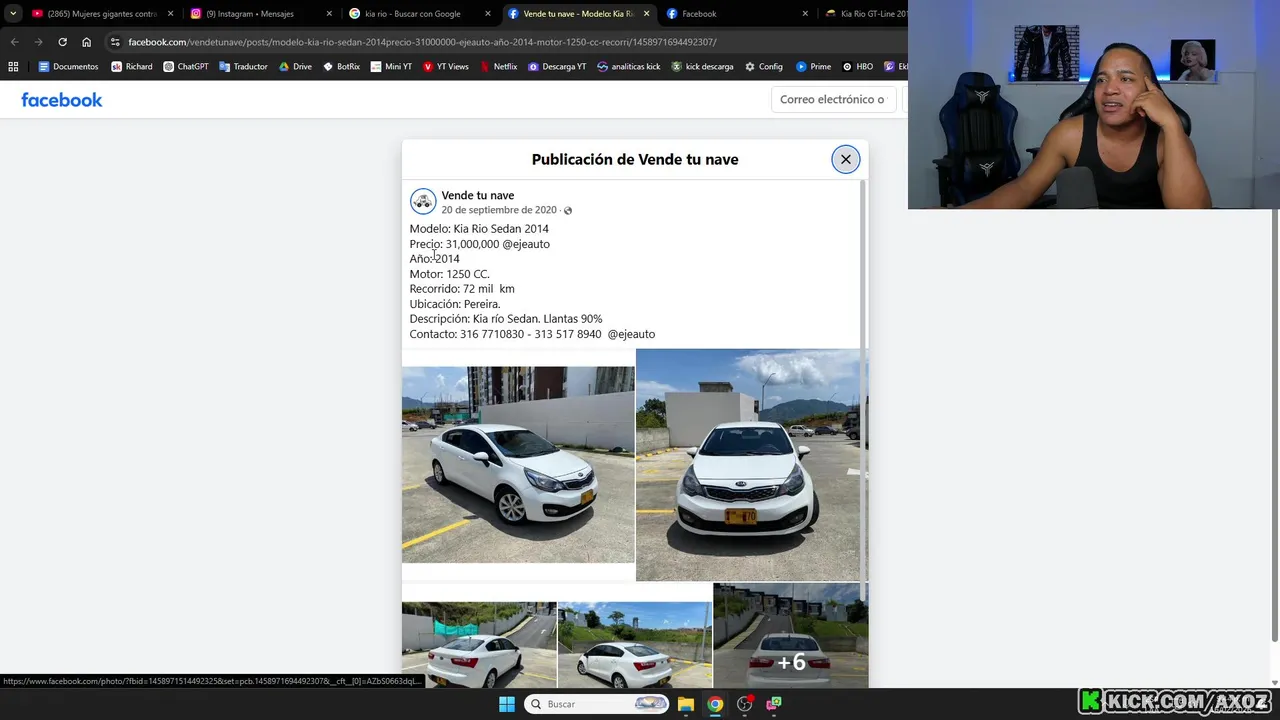The image size is (1280, 720).
Task: Click the Publicación de Vende tu nave heading
Action: [635, 159]
